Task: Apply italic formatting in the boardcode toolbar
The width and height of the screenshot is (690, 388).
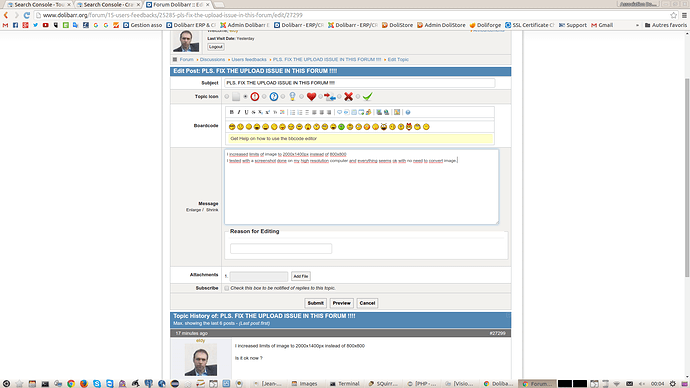Action: pyautogui.click(x=239, y=112)
